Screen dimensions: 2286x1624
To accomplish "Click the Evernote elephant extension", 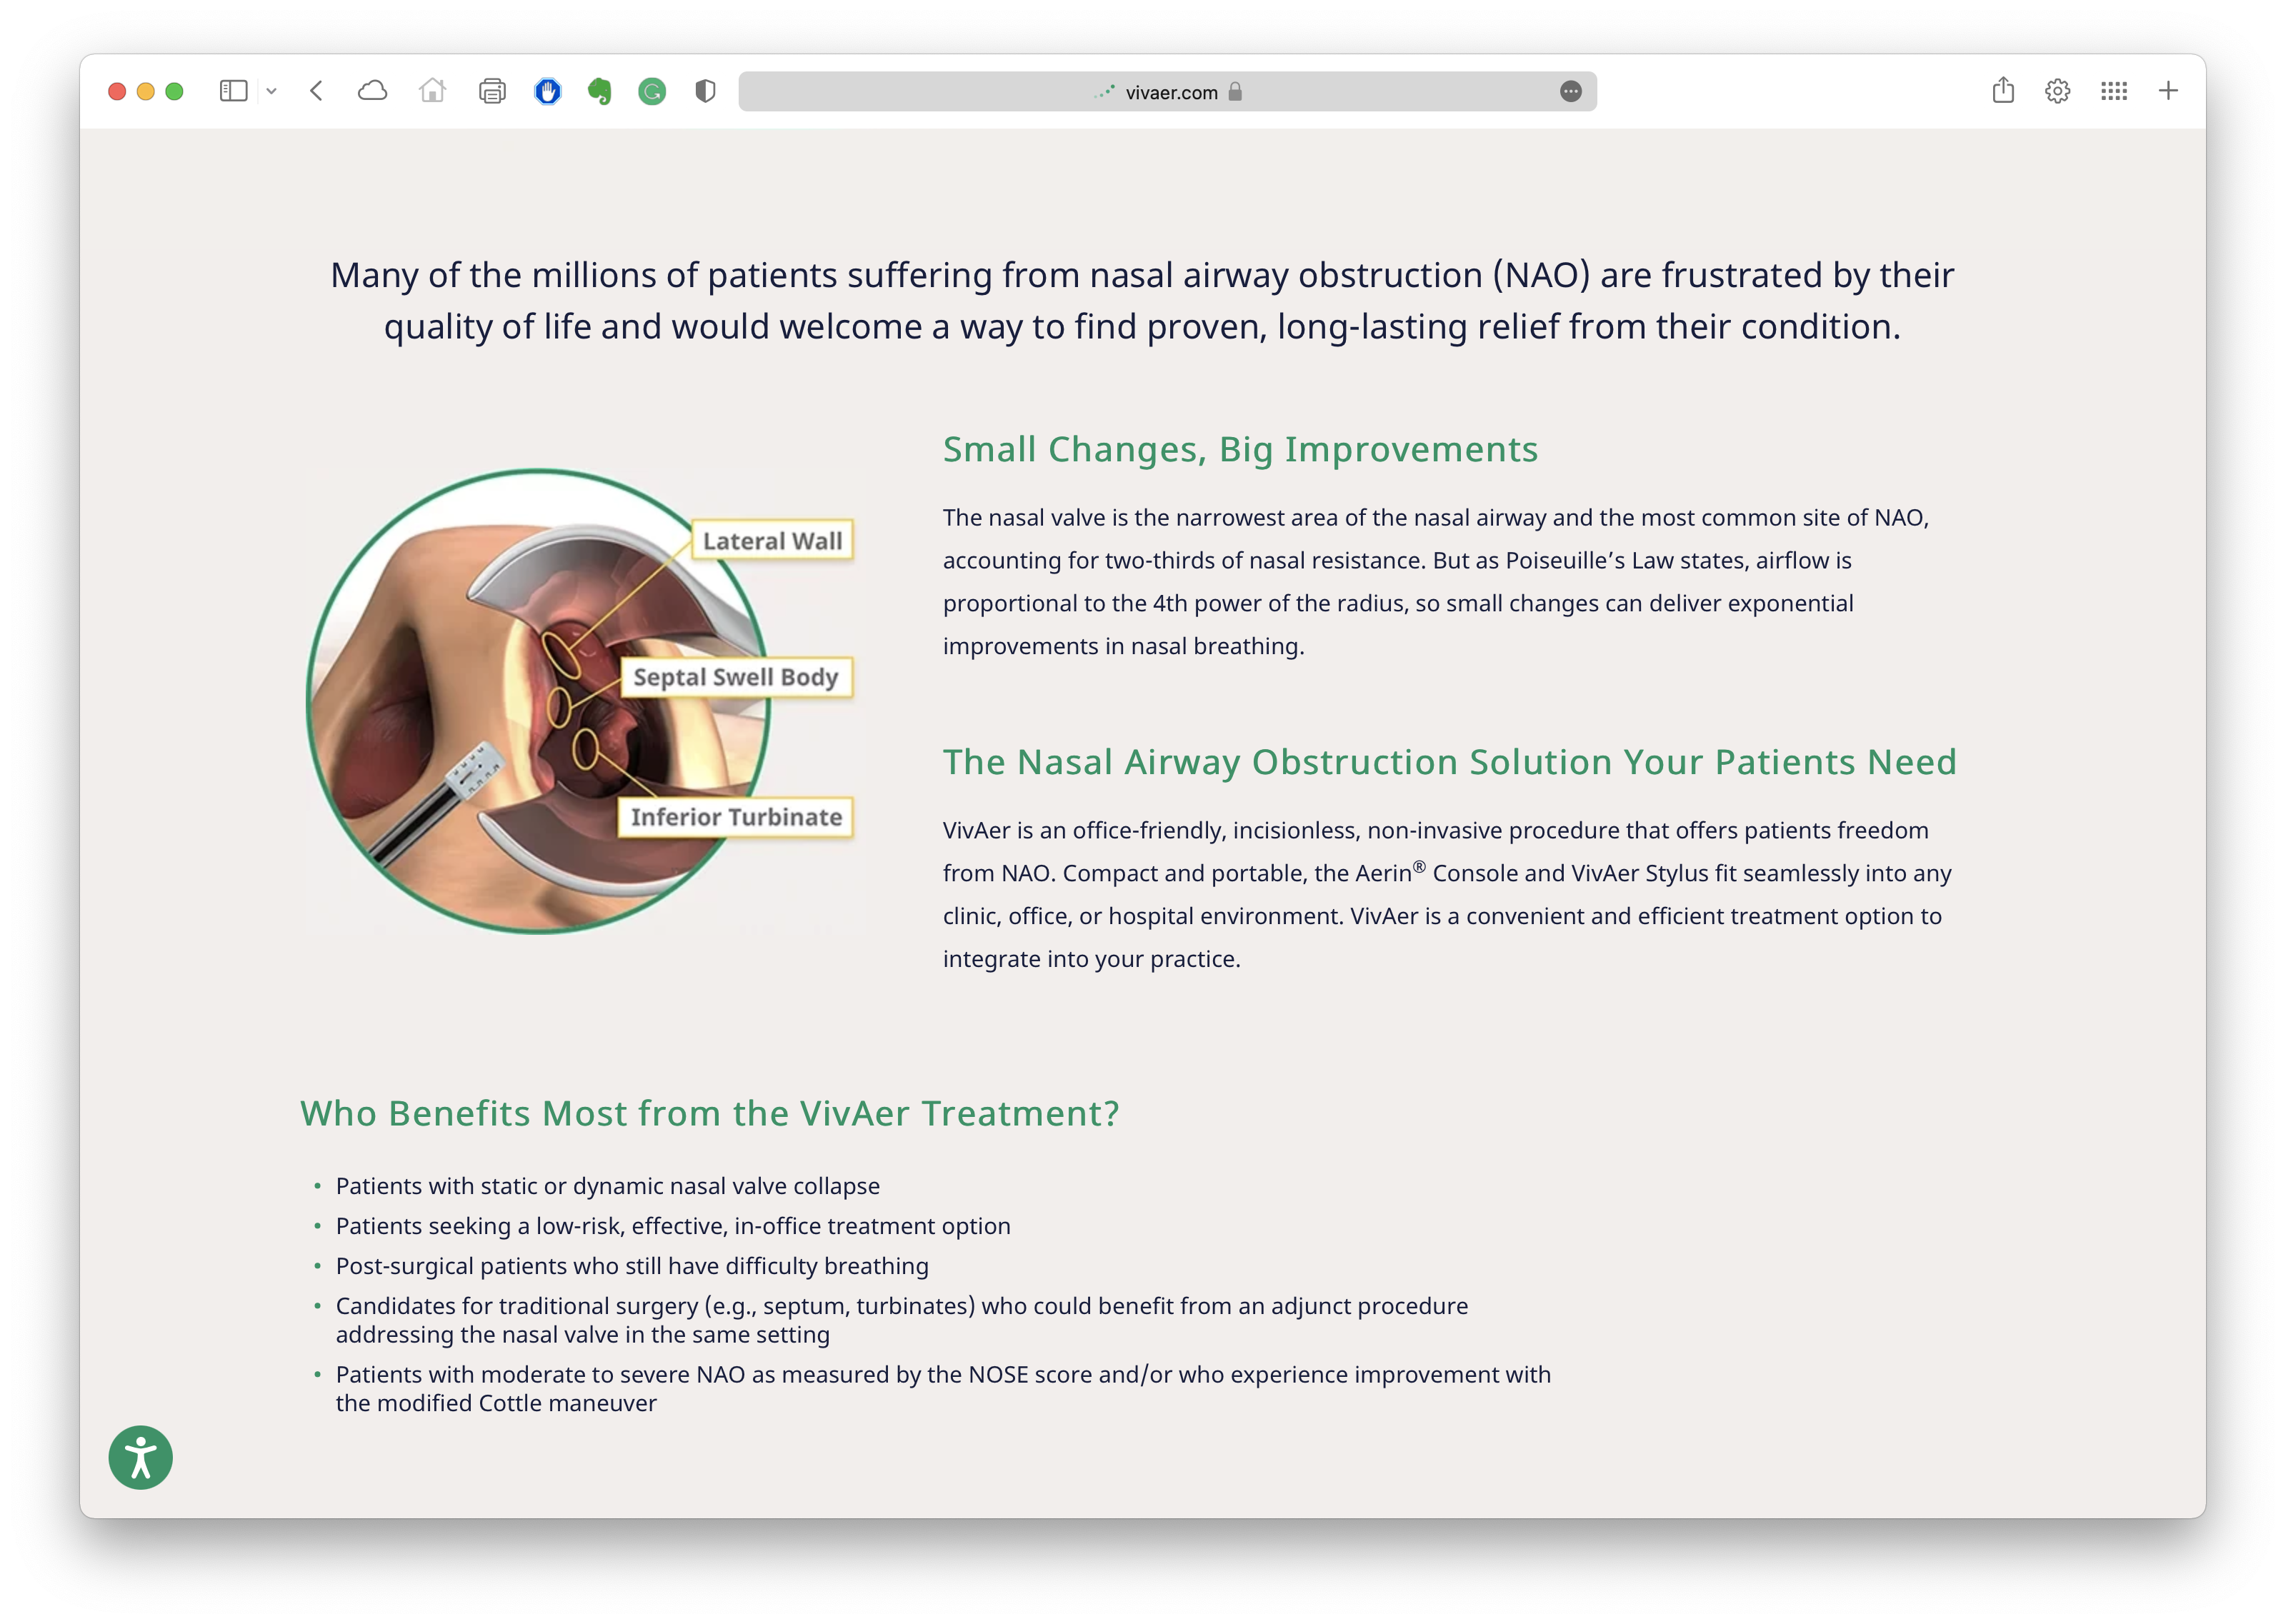I will point(600,92).
